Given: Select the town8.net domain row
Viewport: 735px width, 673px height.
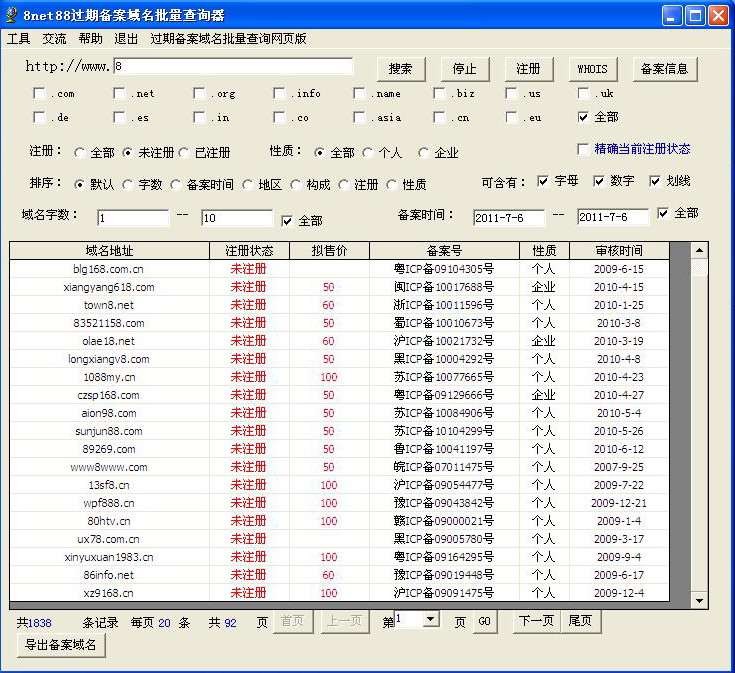Looking at the screenshot, I should point(339,305).
